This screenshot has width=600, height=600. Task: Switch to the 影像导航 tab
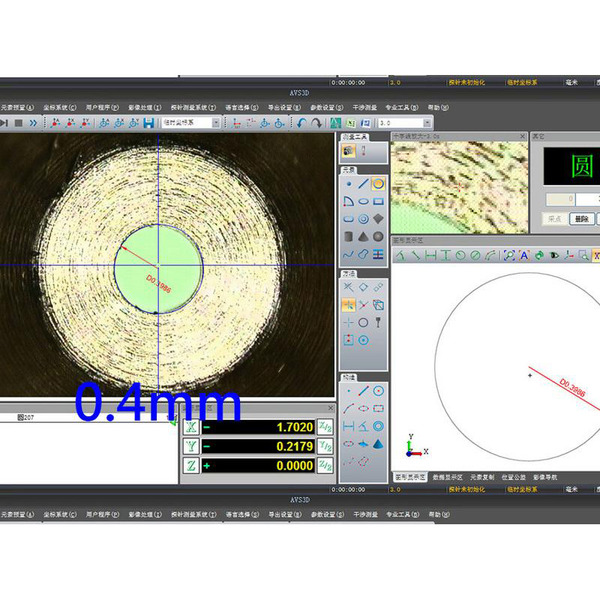(545, 477)
